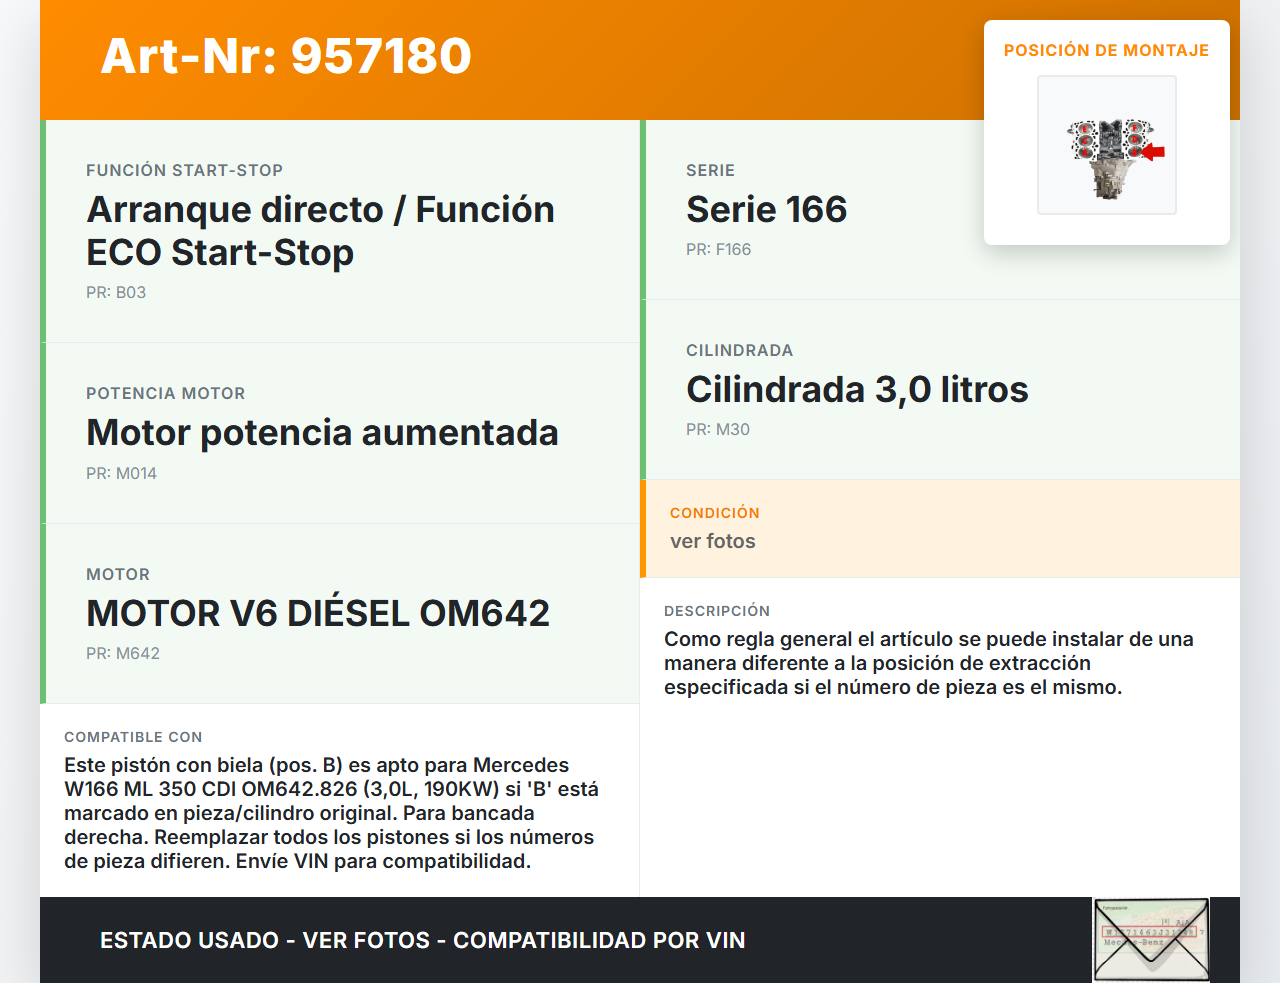
Task: Click the 'ver fotos' condition text
Action: click(712, 541)
